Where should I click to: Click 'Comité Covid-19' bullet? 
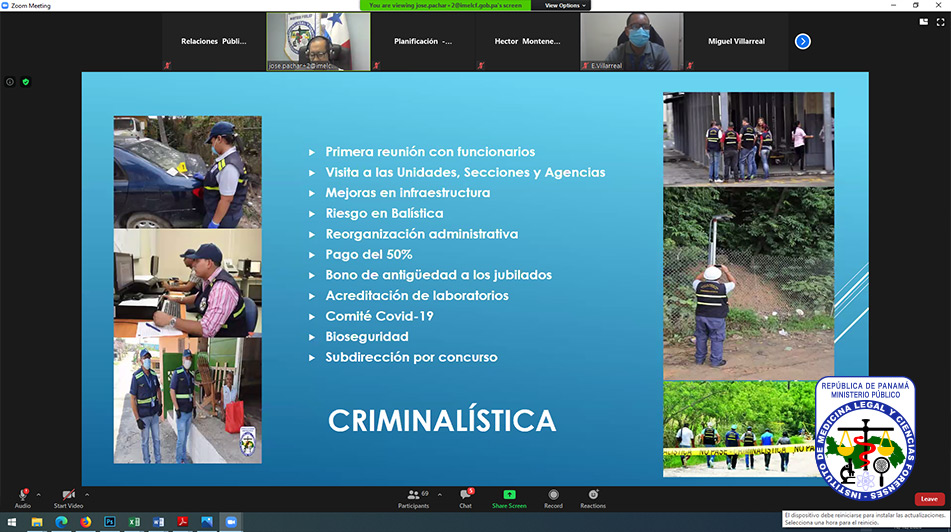[379, 316]
